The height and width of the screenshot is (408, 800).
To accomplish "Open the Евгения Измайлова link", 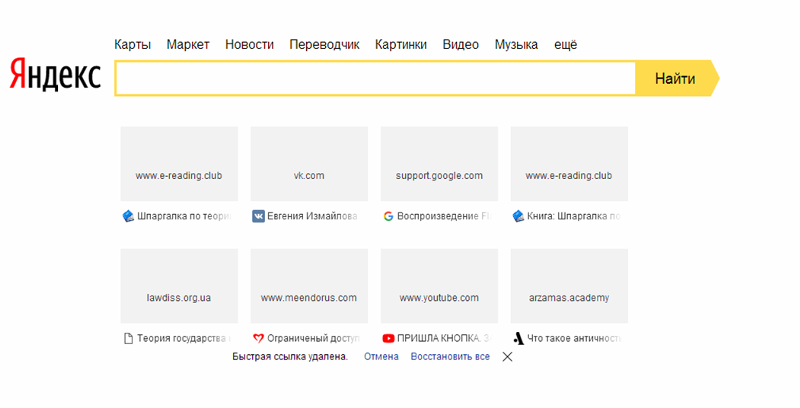I will (312, 216).
